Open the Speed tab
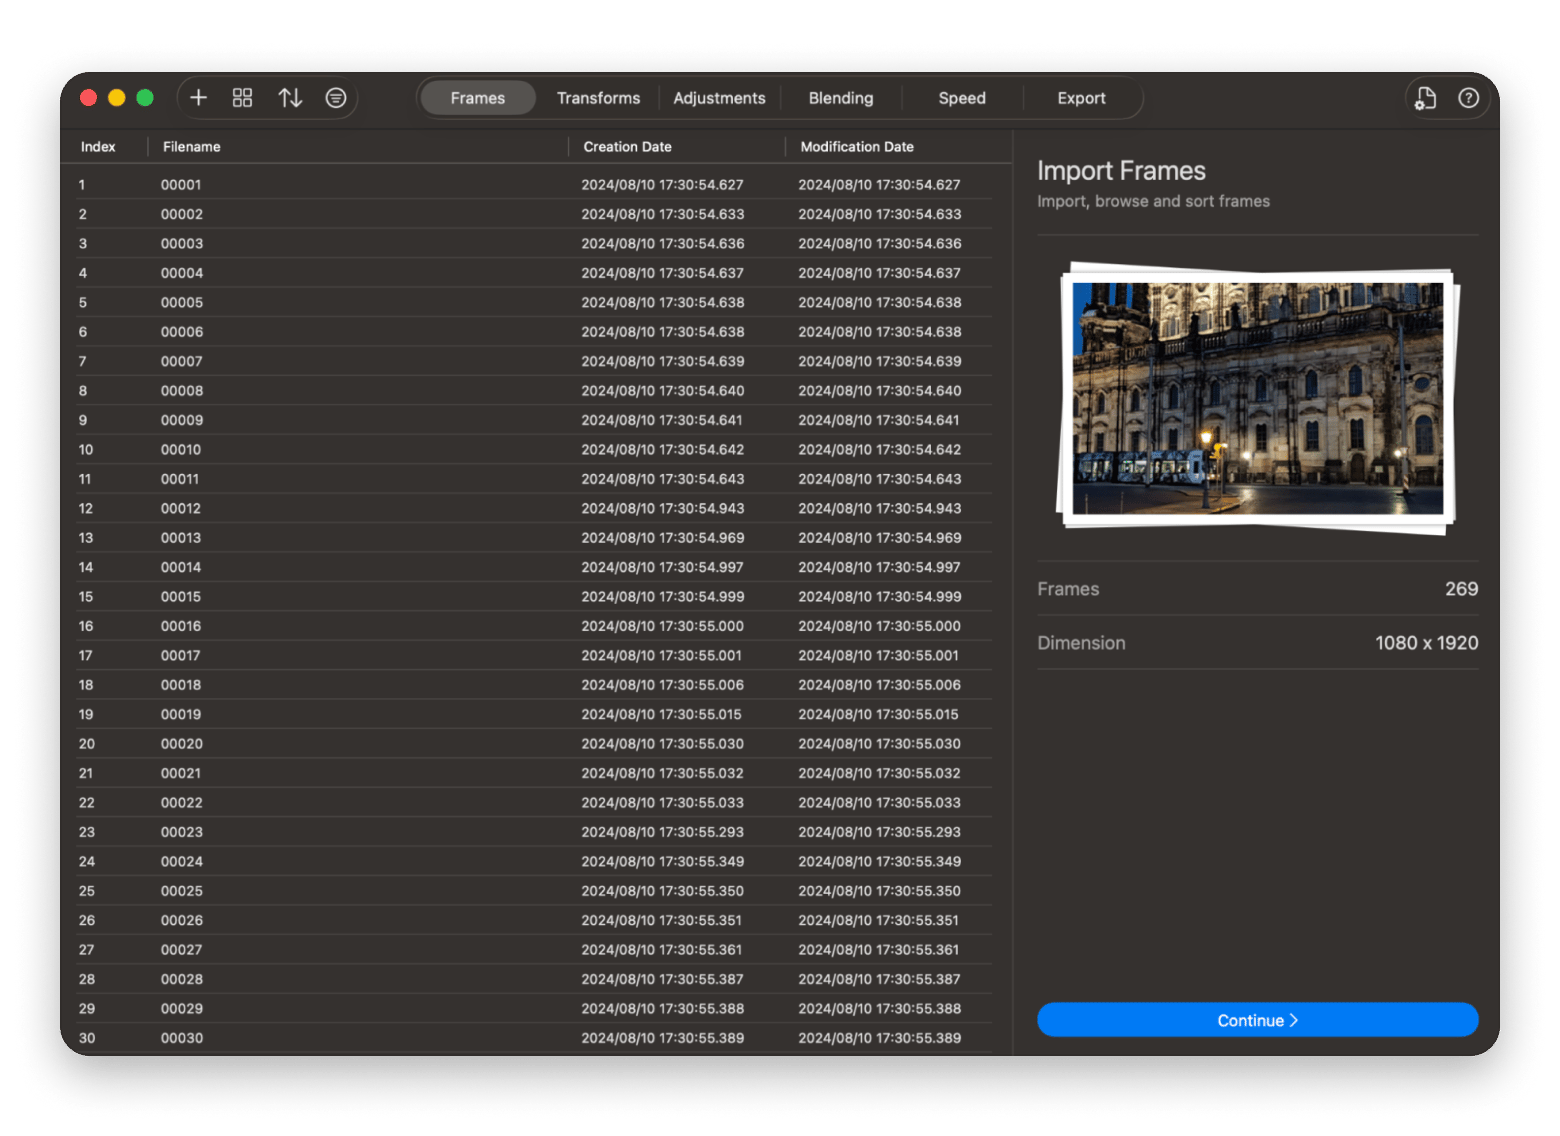The width and height of the screenshot is (1560, 1136). 962,98
